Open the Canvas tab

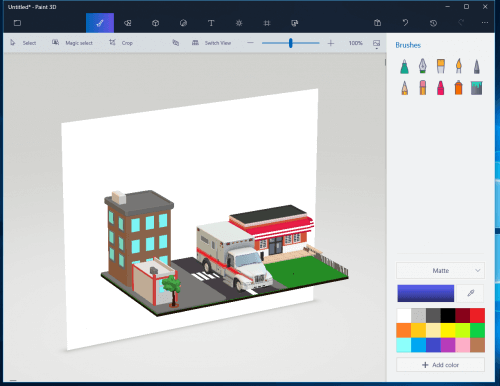[x=267, y=23]
